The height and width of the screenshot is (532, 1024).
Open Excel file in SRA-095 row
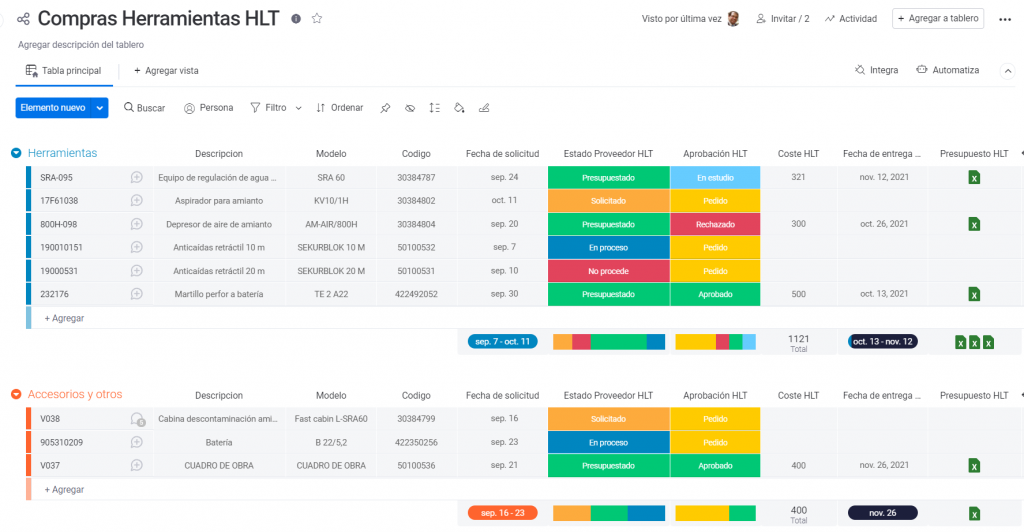coord(974,177)
